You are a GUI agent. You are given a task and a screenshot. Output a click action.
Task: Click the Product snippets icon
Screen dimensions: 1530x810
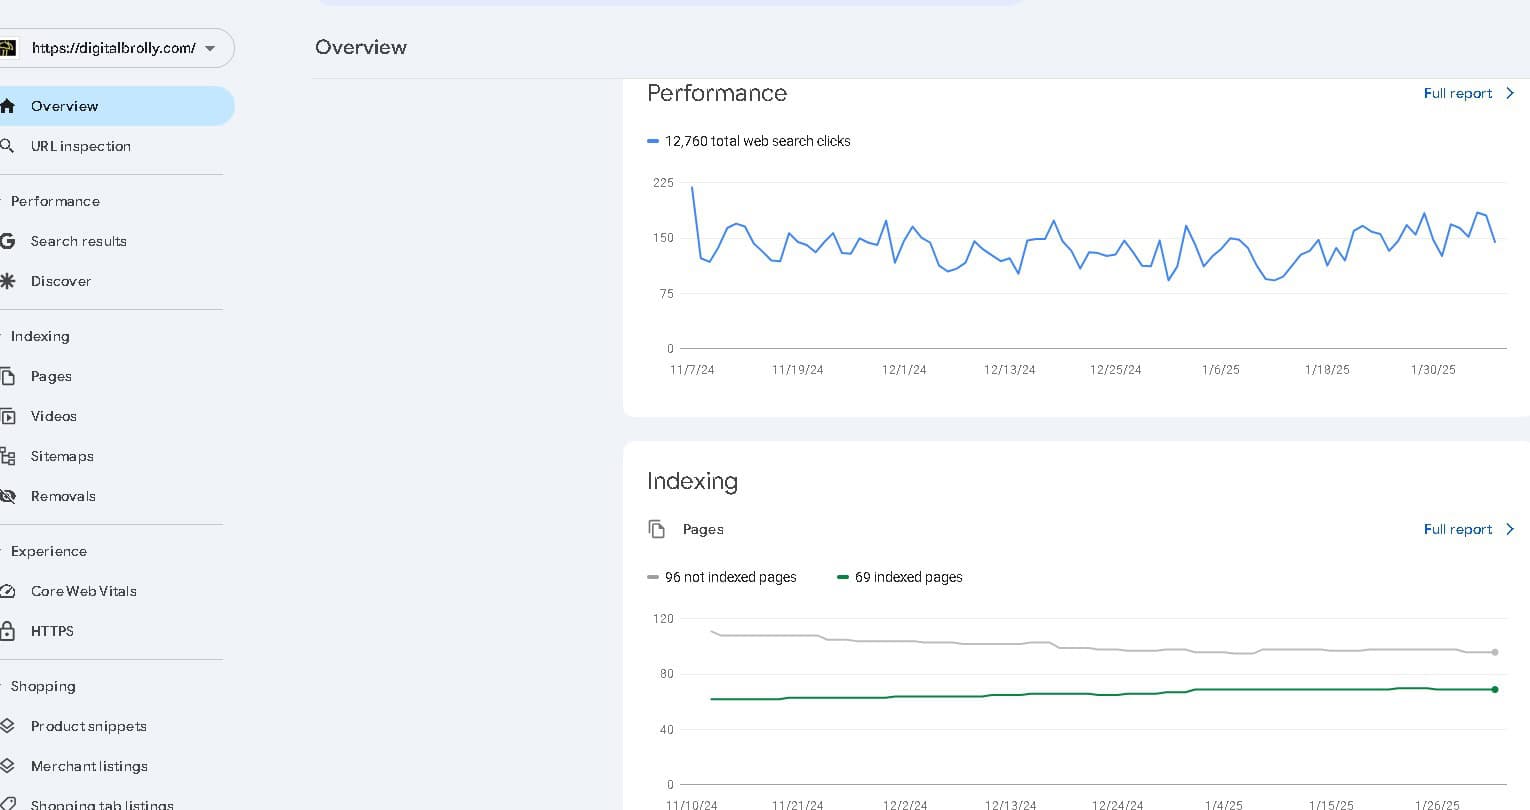tap(8, 726)
